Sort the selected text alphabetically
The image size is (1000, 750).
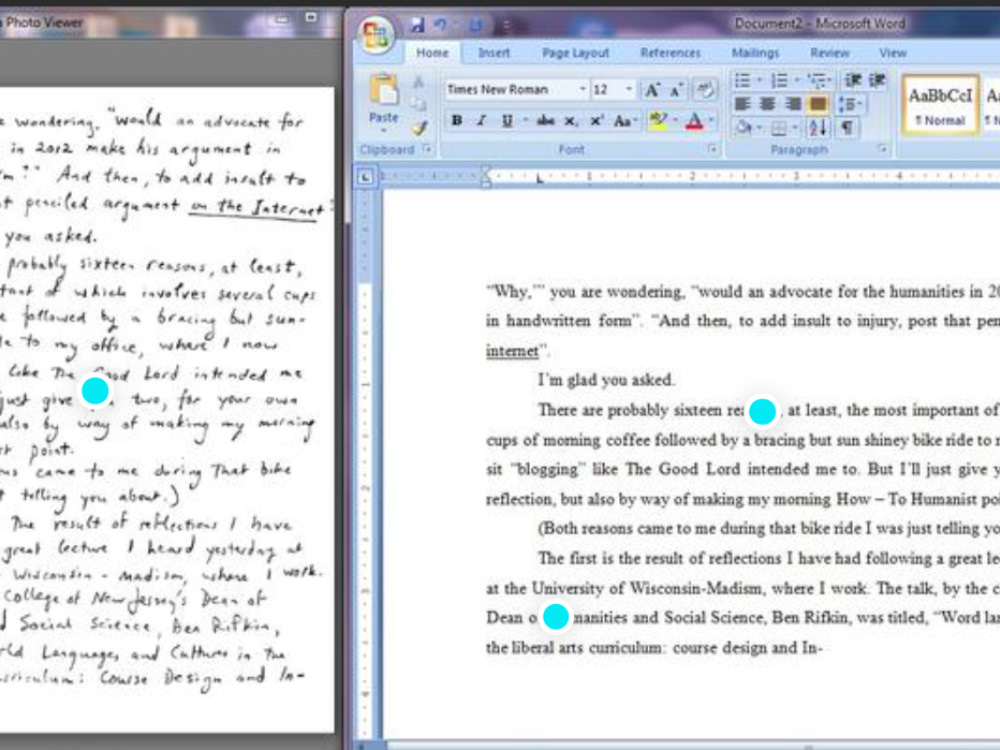click(x=818, y=128)
